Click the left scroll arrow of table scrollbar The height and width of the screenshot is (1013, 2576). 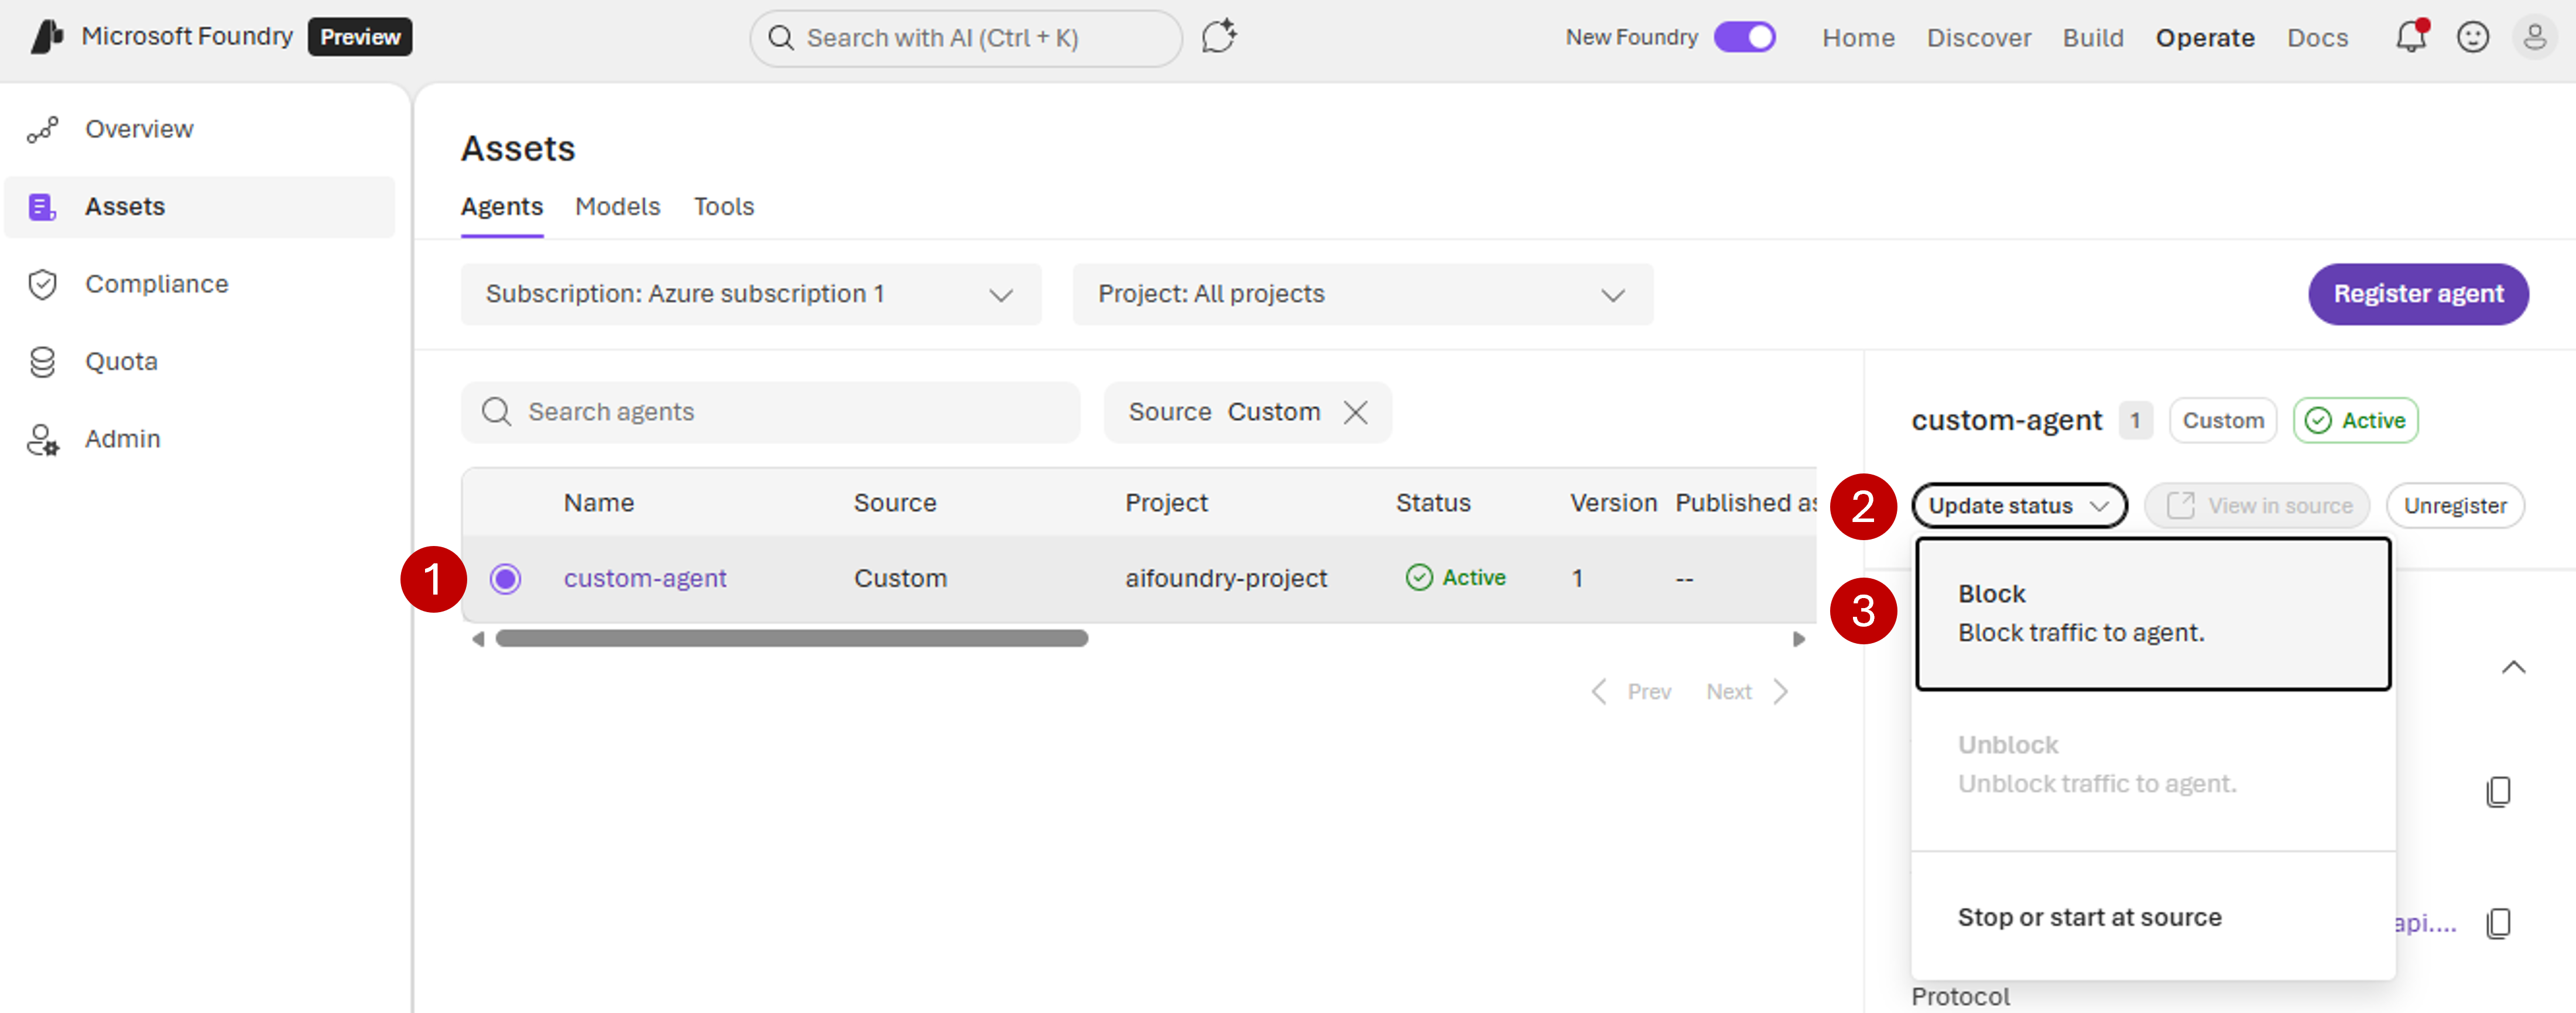(x=478, y=639)
